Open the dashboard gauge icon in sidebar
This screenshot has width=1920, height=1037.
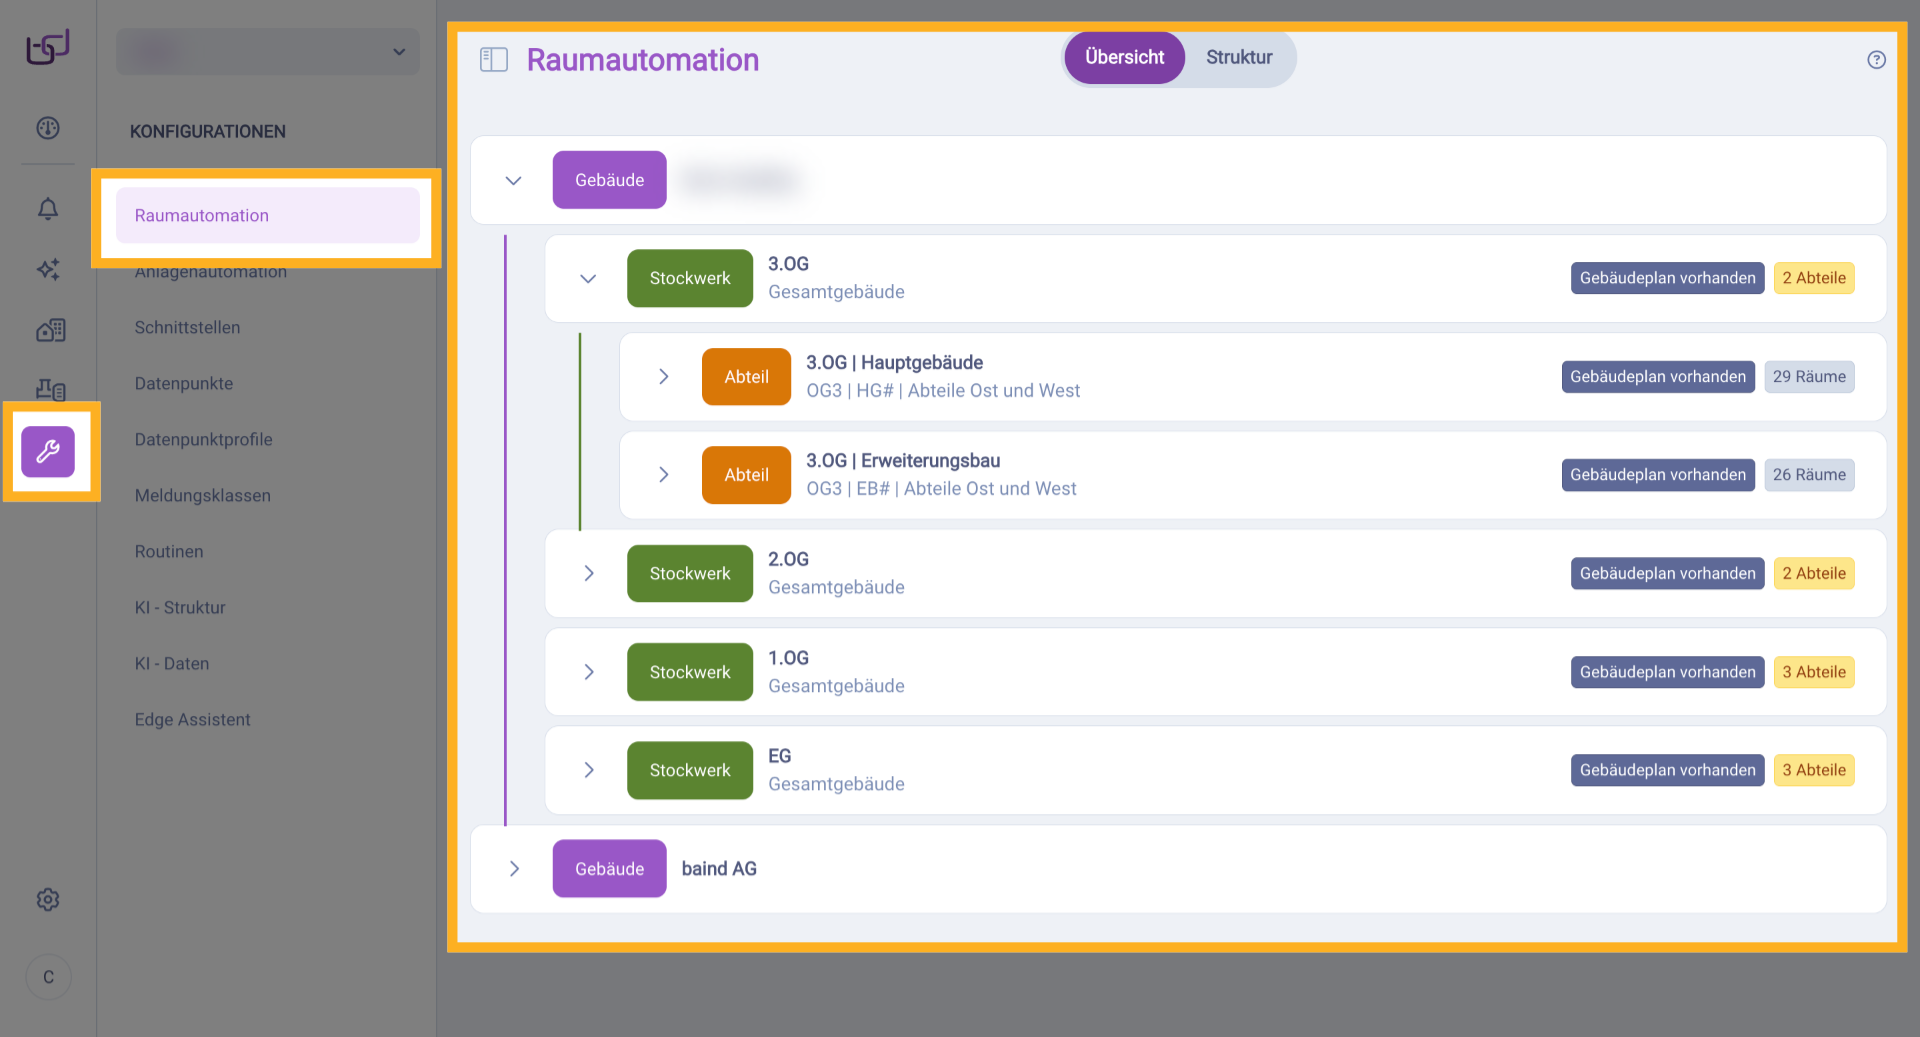pos(48,128)
